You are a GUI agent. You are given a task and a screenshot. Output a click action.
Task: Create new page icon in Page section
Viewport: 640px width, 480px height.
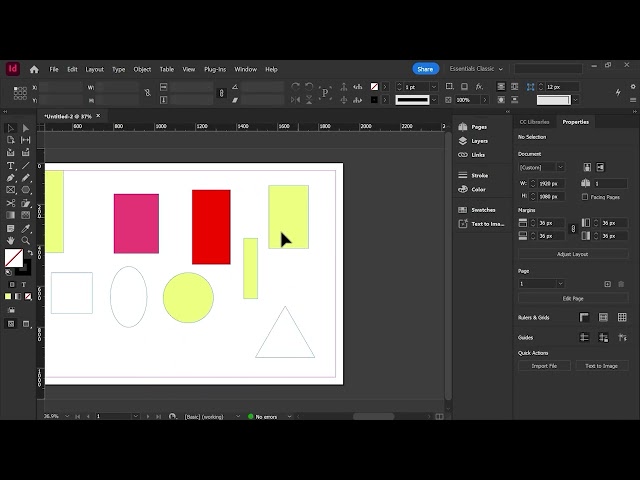pyautogui.click(x=607, y=284)
